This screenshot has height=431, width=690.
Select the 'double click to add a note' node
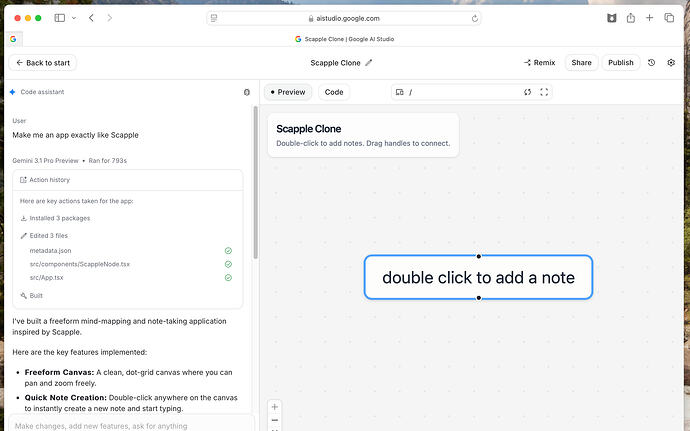click(478, 277)
